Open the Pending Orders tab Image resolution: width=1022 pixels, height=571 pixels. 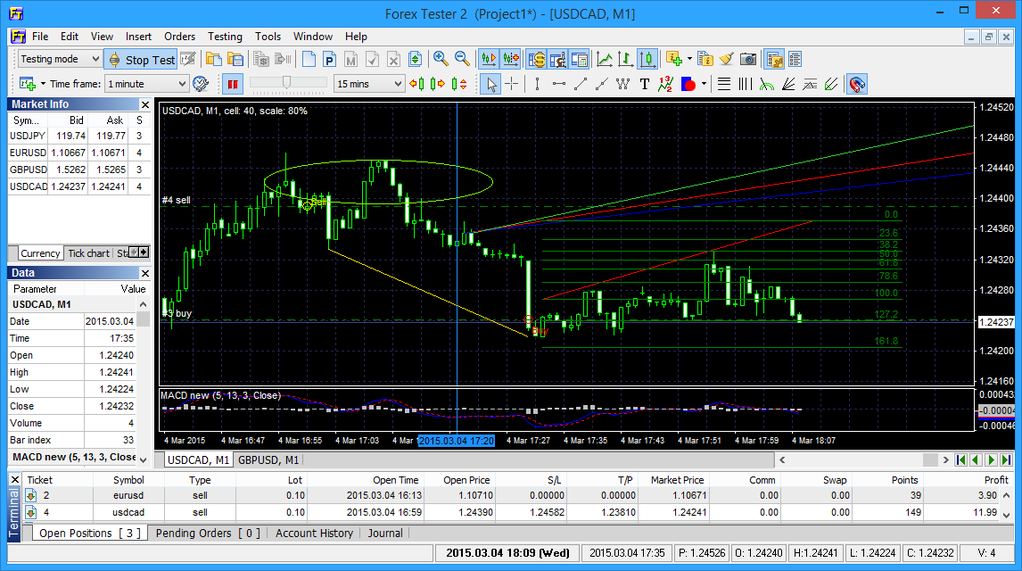(208, 533)
